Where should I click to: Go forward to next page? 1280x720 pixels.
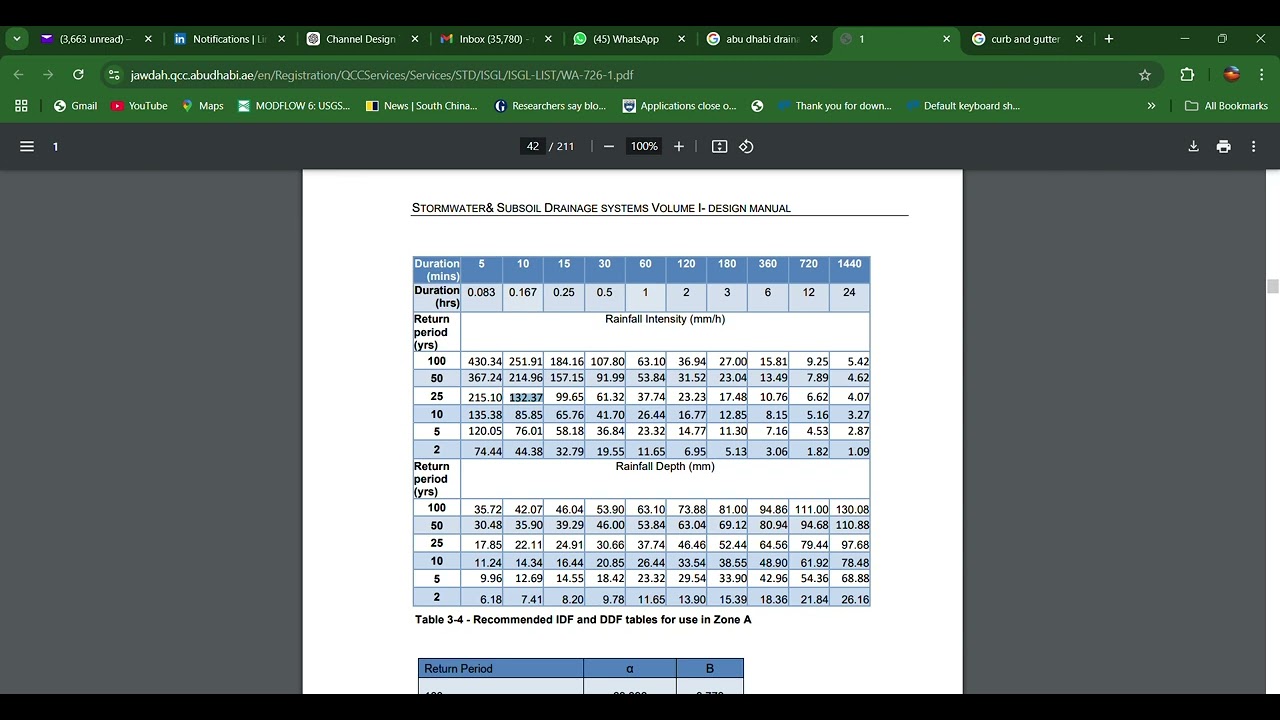48,75
